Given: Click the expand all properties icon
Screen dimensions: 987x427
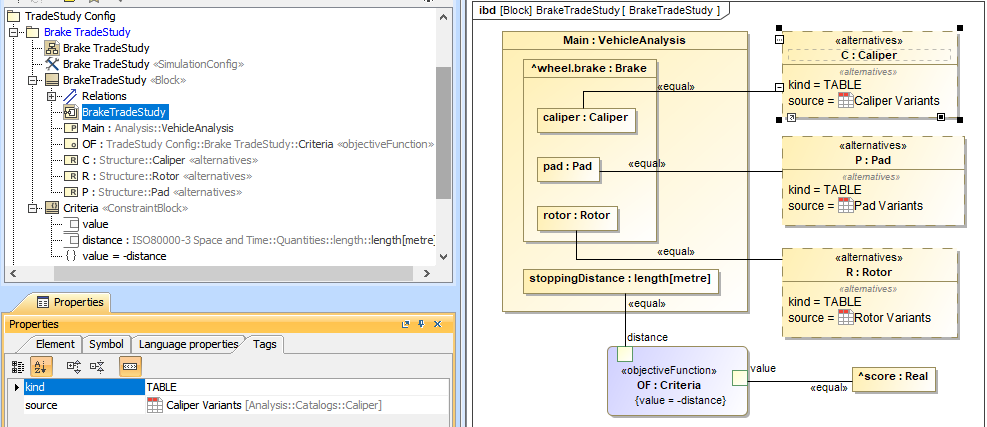Looking at the screenshot, I should [73, 367].
